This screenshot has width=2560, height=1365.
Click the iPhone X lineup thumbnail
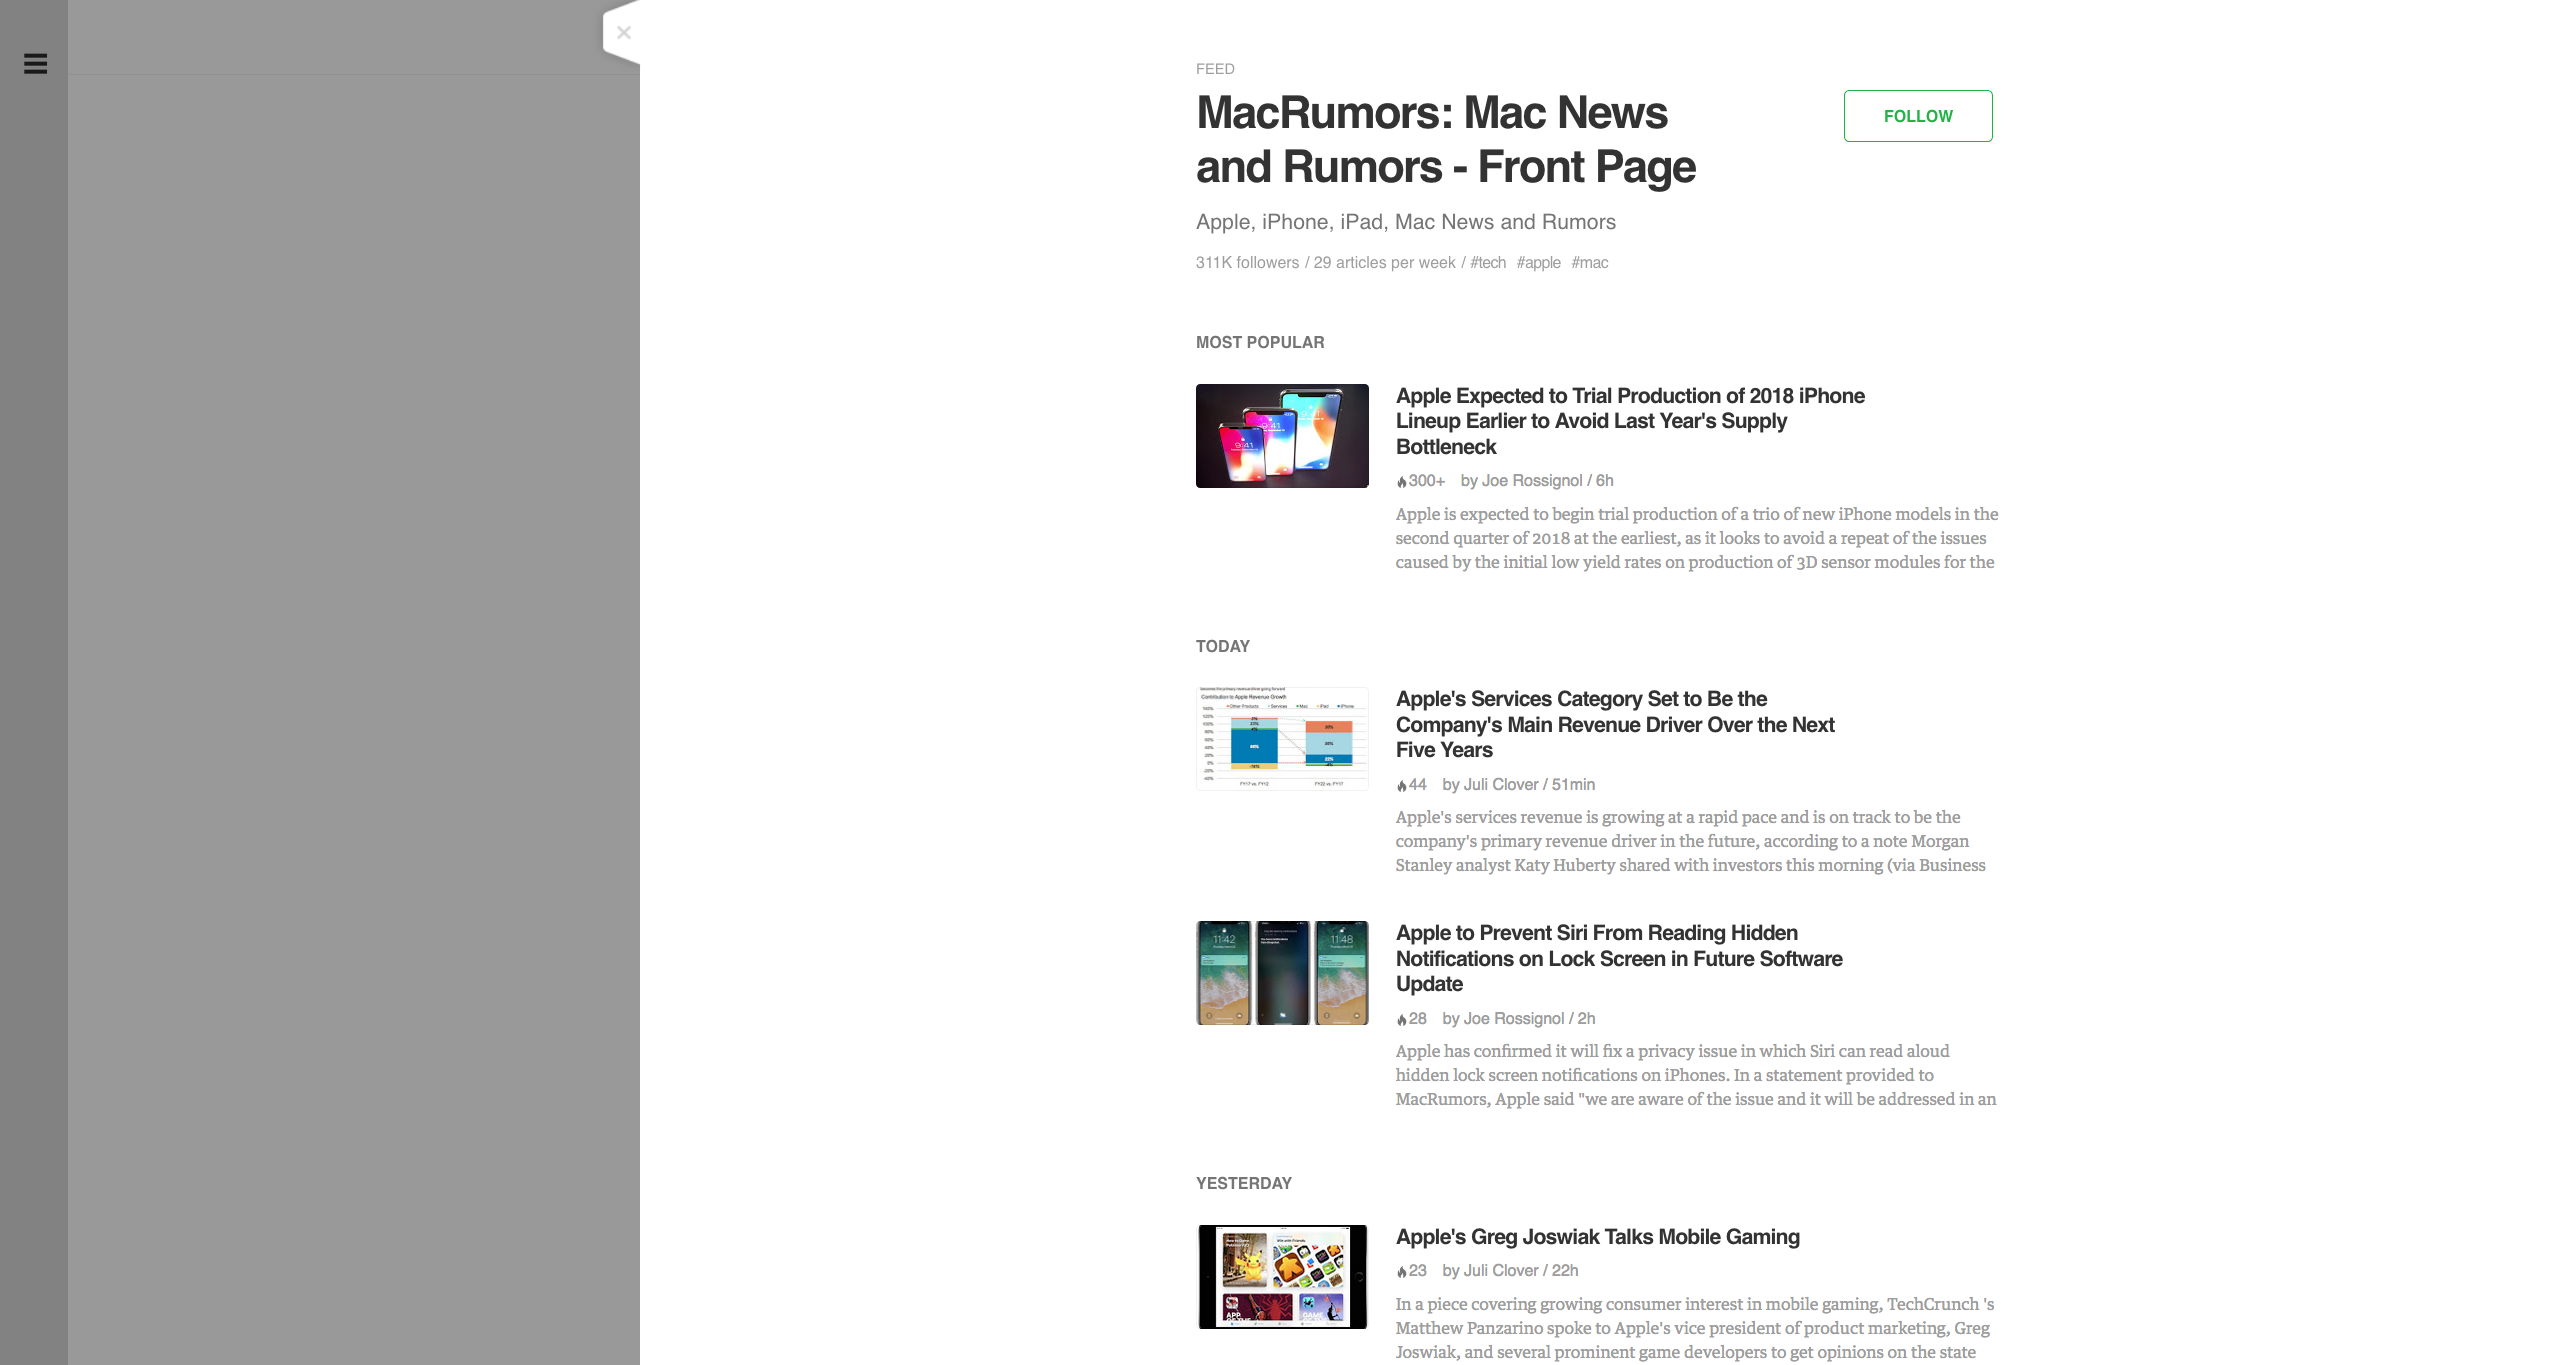click(1282, 436)
